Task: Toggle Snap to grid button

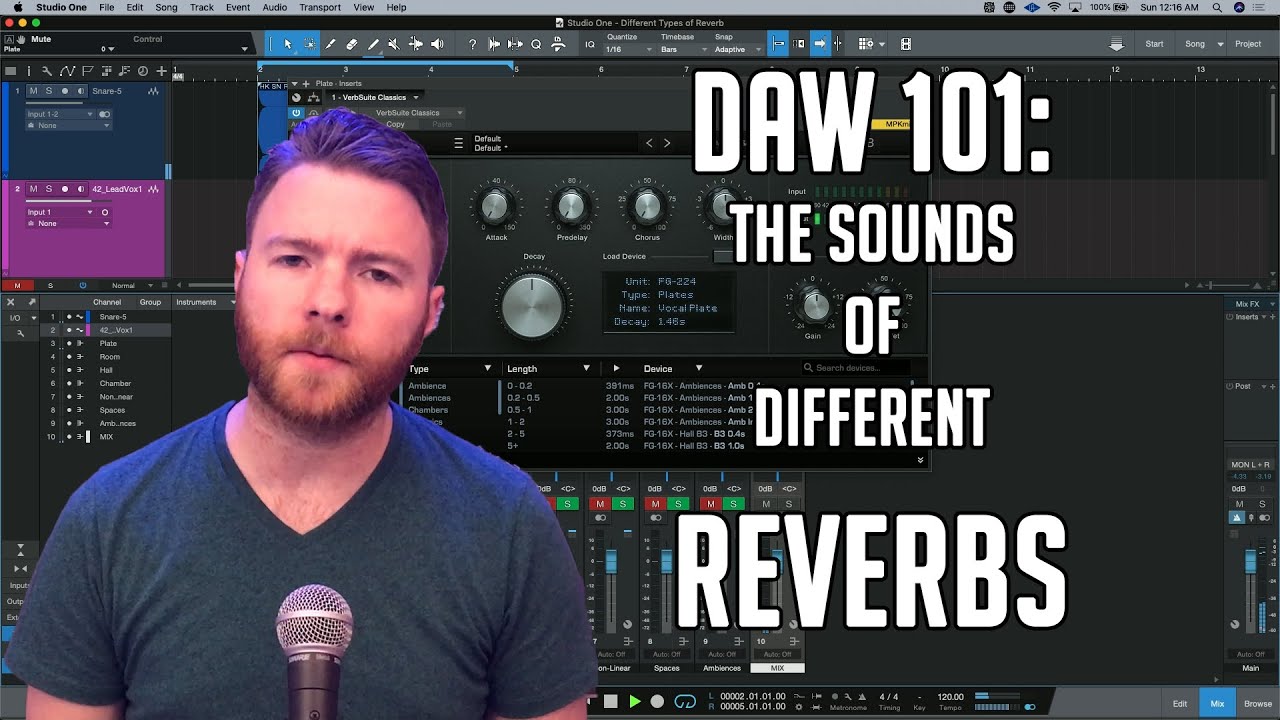Action: (x=778, y=44)
